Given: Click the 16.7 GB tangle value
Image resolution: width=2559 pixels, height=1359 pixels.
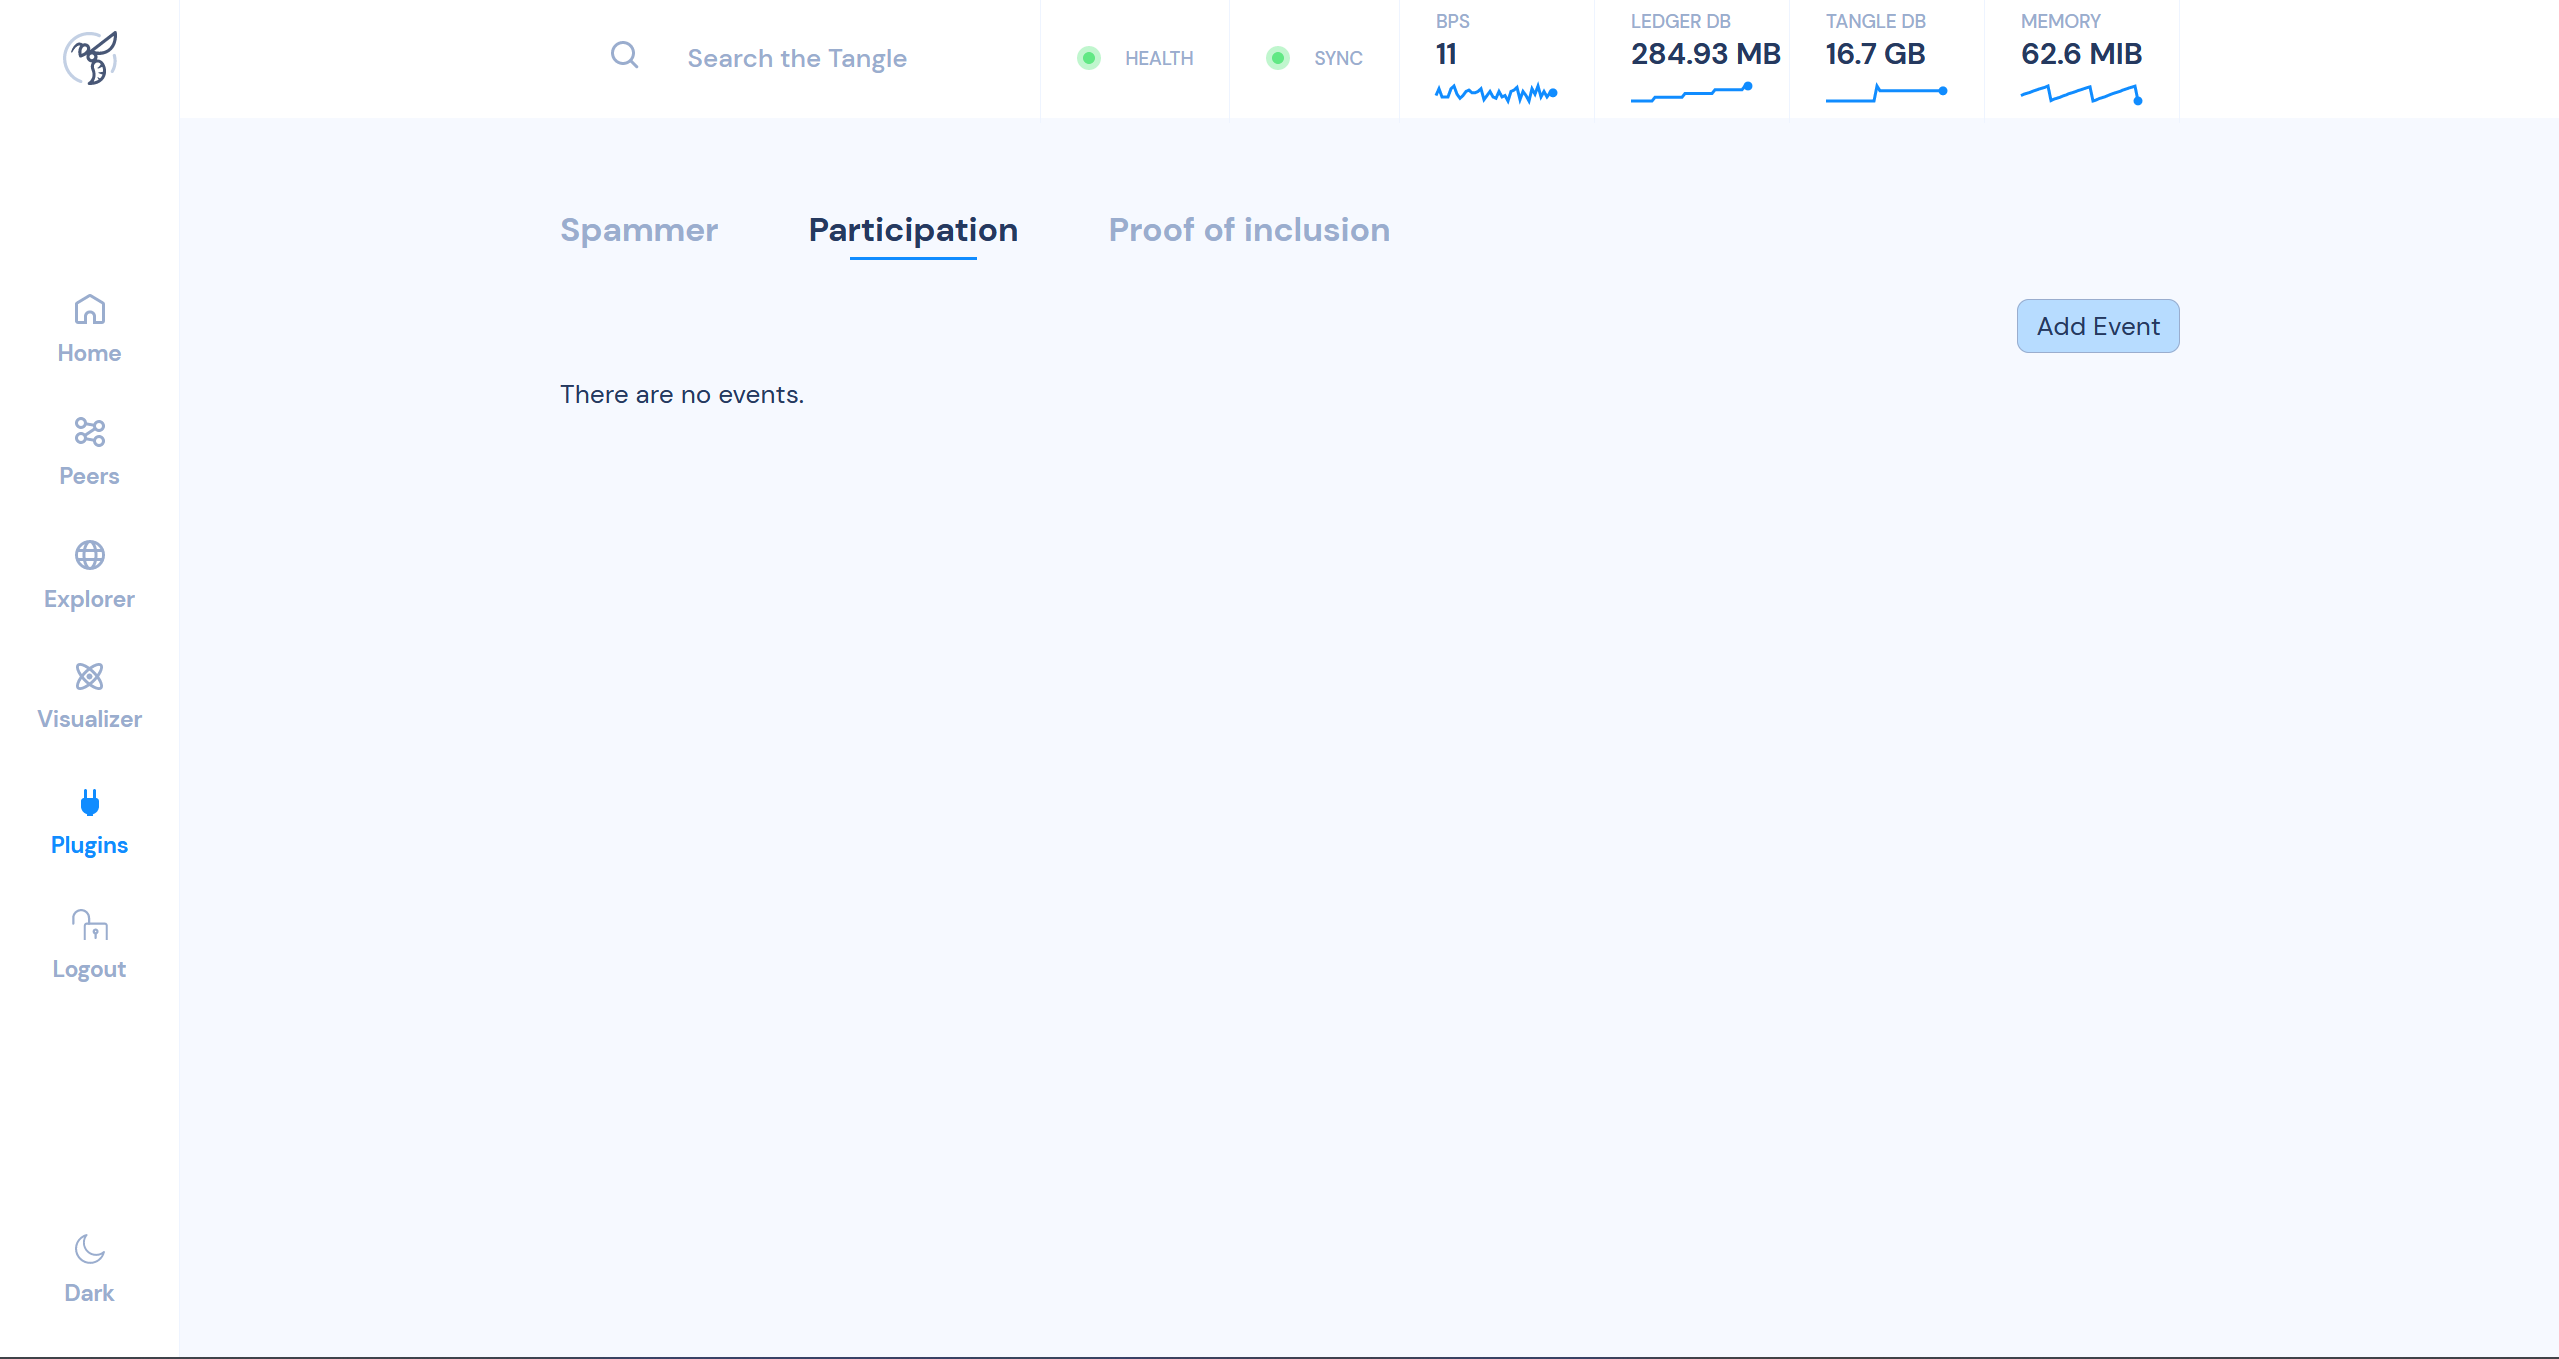Looking at the screenshot, I should point(1875,54).
